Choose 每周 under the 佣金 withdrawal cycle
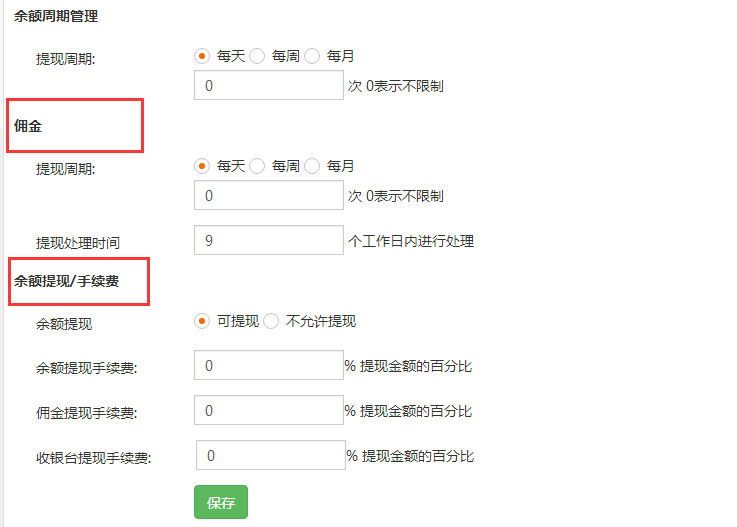The height and width of the screenshot is (527, 737). pos(257,166)
